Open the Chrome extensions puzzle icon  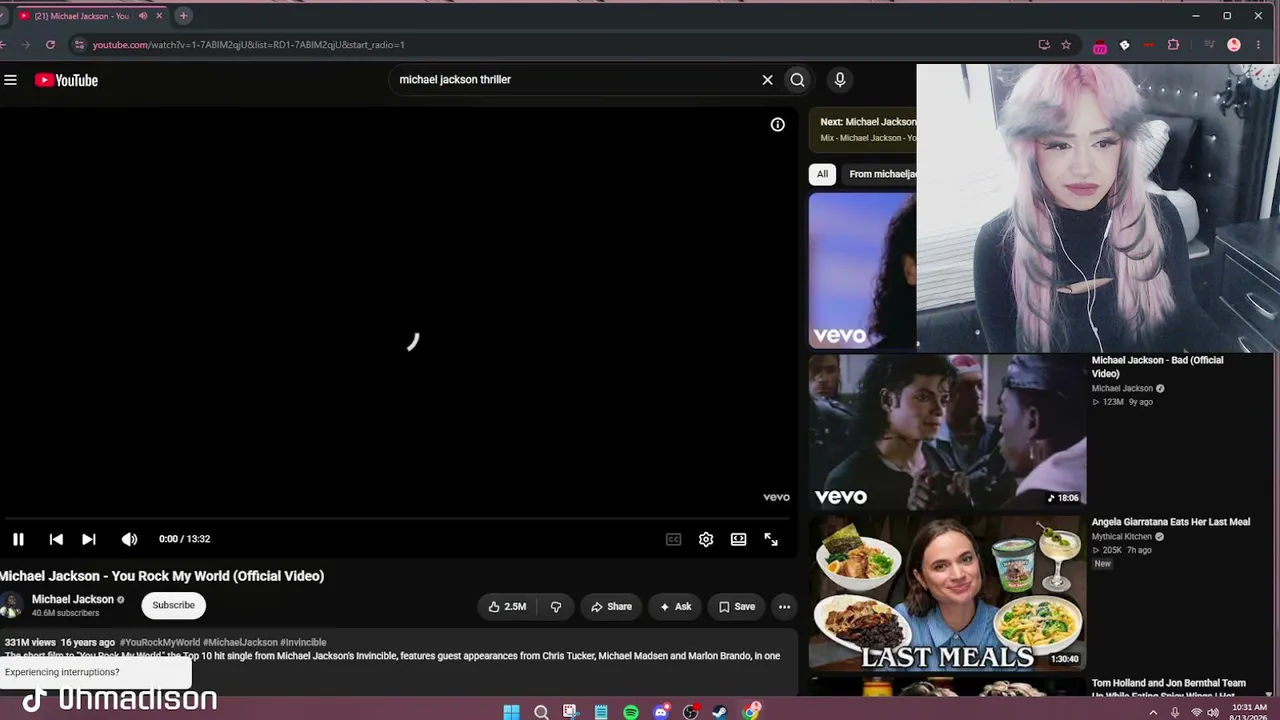[x=1174, y=45]
